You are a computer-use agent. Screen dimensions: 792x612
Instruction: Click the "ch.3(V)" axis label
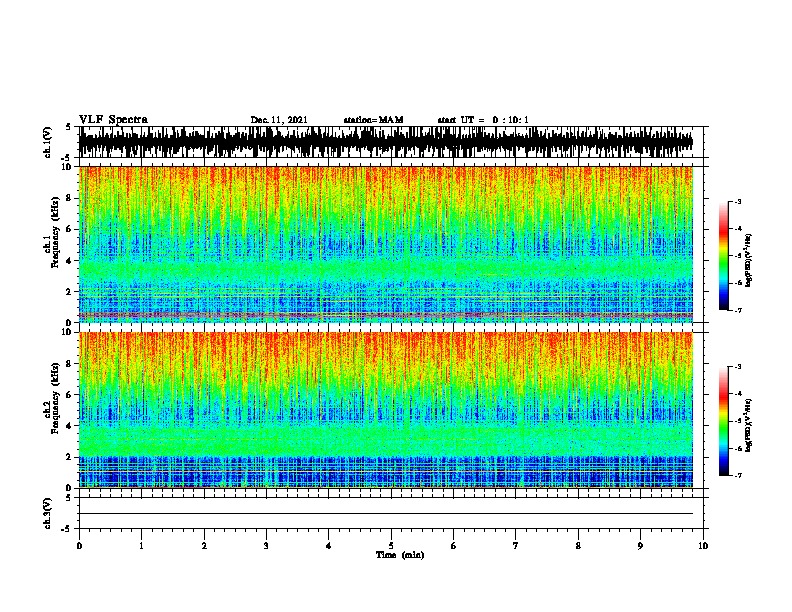47,513
